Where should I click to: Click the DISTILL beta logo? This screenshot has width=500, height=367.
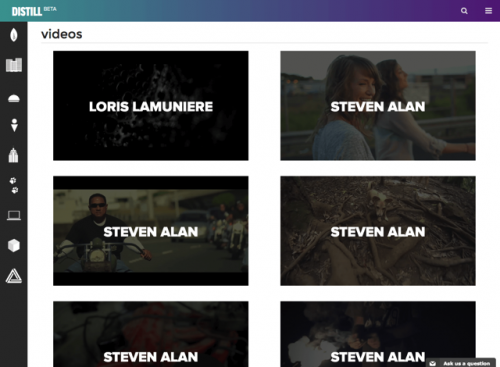34,11
